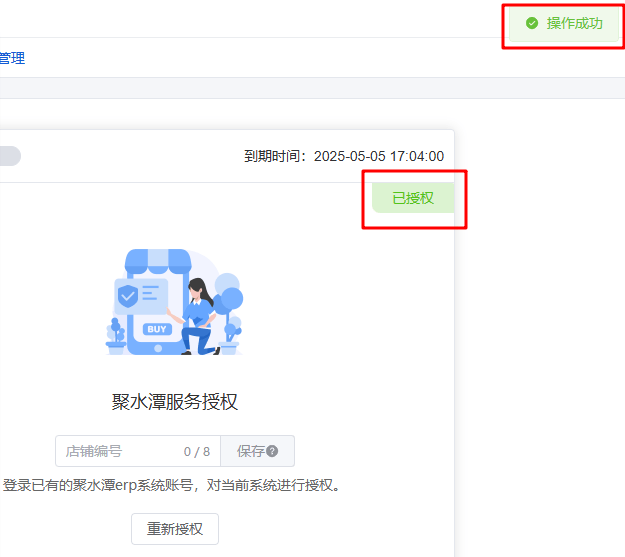Open the 管理 link at top left

12,58
